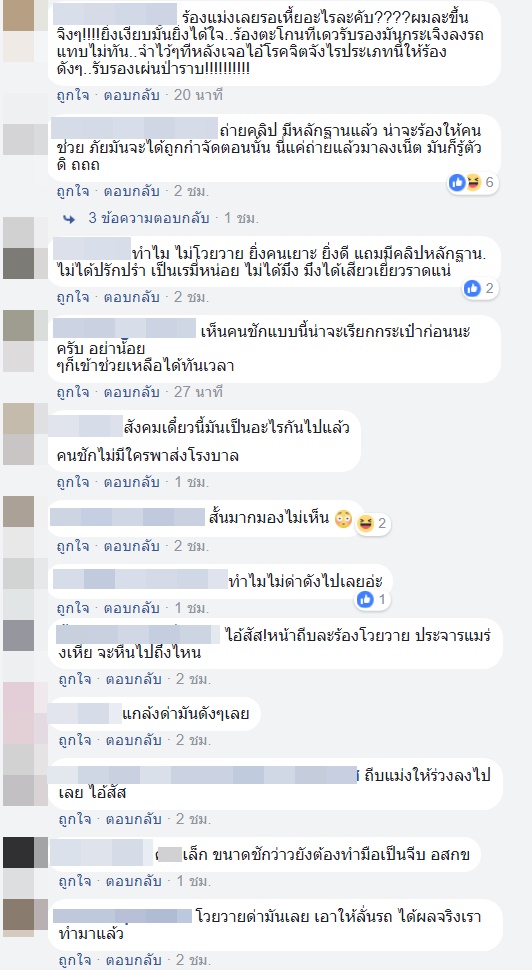Click the avatar of the first comment's author

18,15
